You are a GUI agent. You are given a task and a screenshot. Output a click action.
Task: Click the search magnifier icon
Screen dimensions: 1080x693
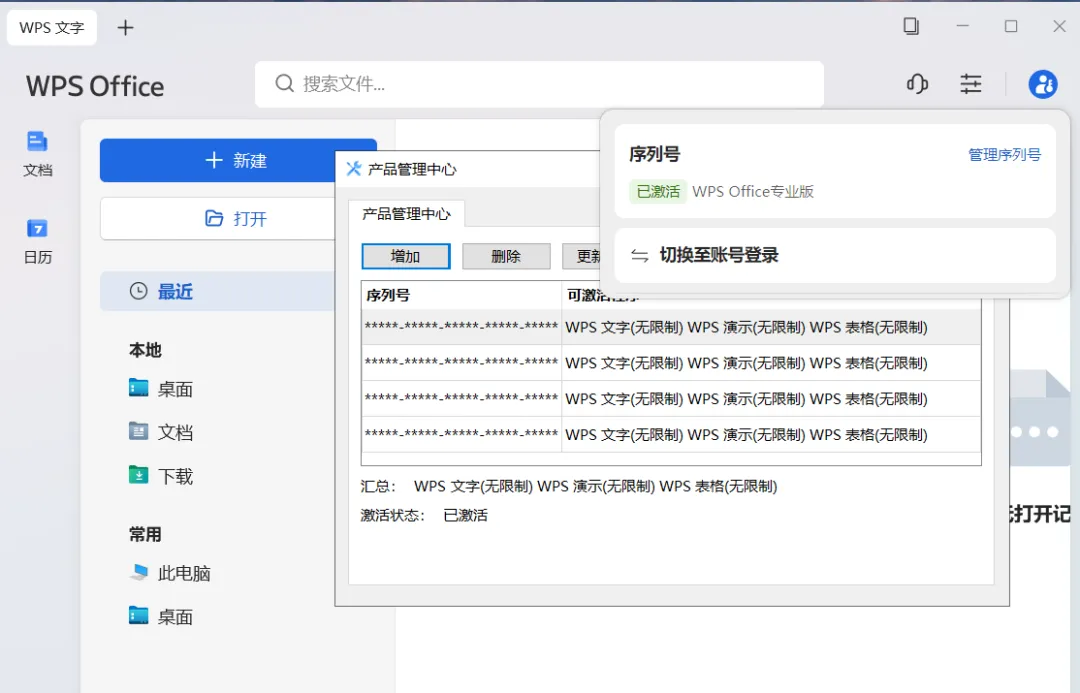click(284, 83)
